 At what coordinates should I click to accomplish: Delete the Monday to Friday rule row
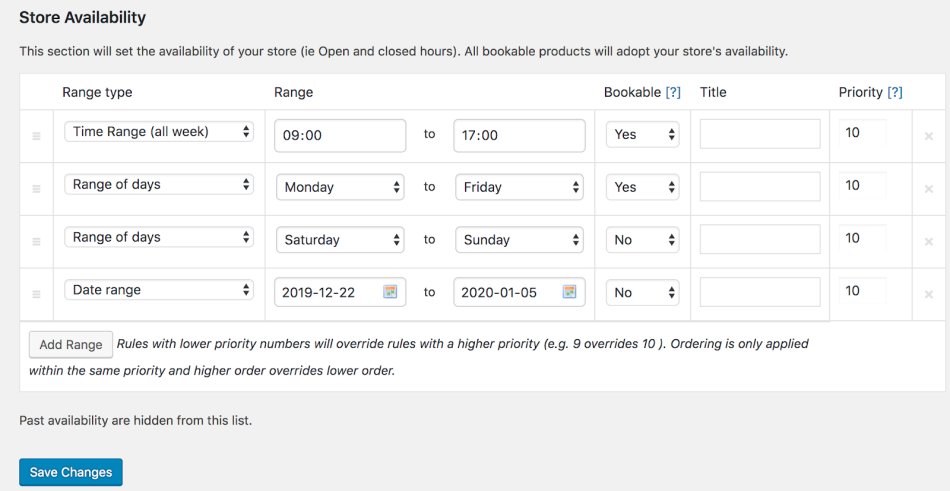click(x=928, y=189)
